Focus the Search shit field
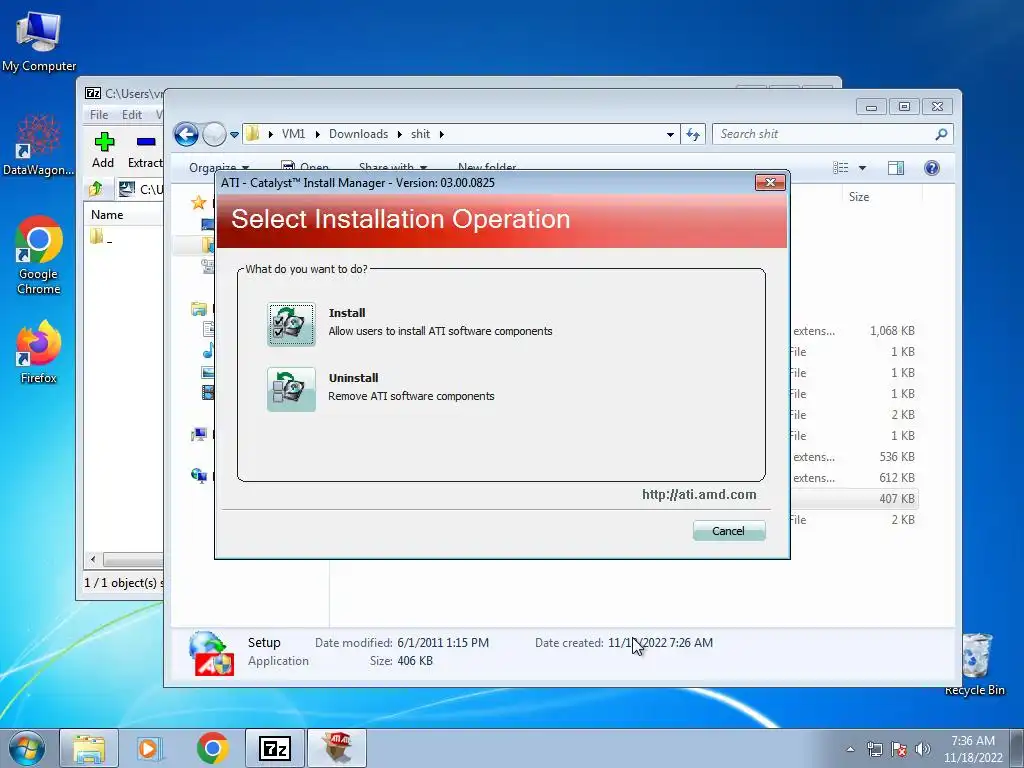Image resolution: width=1024 pixels, height=768 pixels. [x=833, y=134]
